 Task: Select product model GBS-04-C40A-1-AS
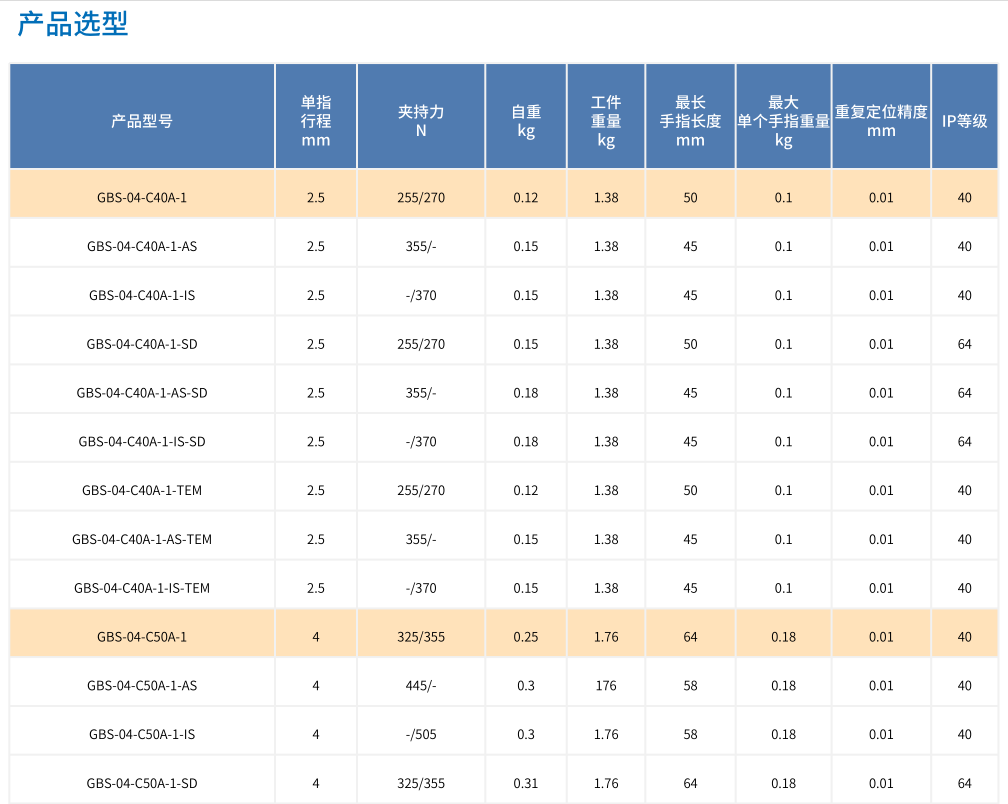[142, 247]
